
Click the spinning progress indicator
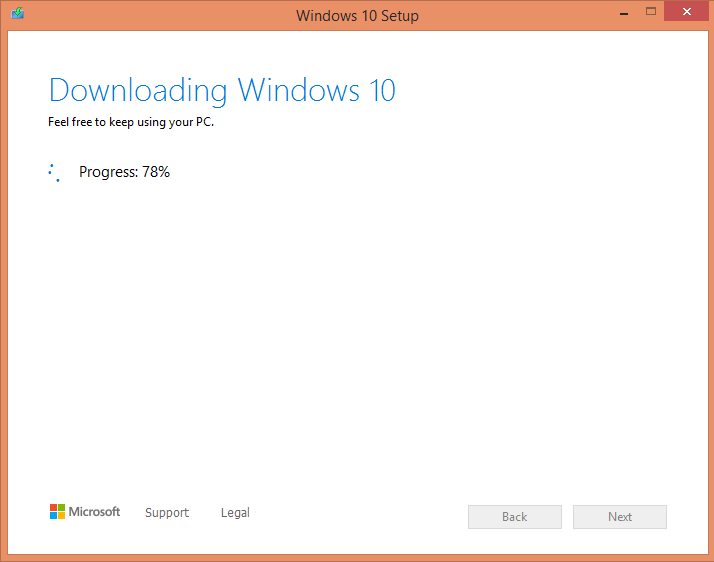coord(54,173)
